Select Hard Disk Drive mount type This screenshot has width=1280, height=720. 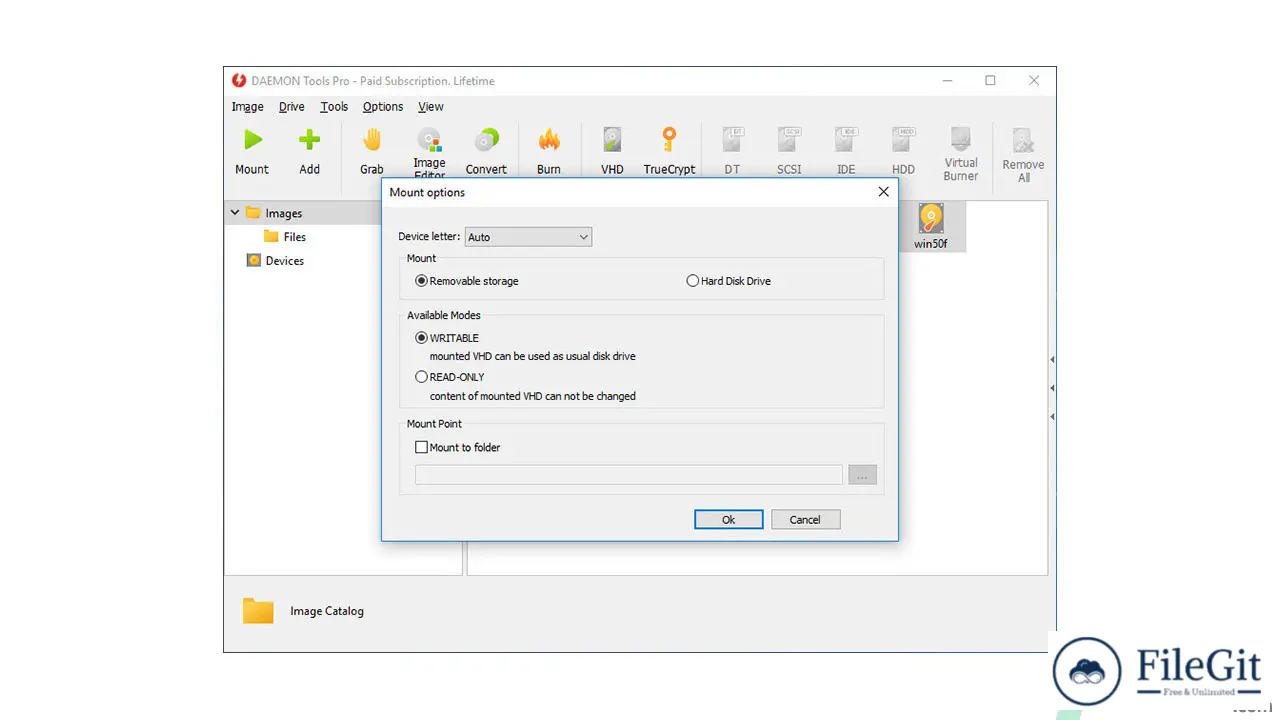(692, 281)
